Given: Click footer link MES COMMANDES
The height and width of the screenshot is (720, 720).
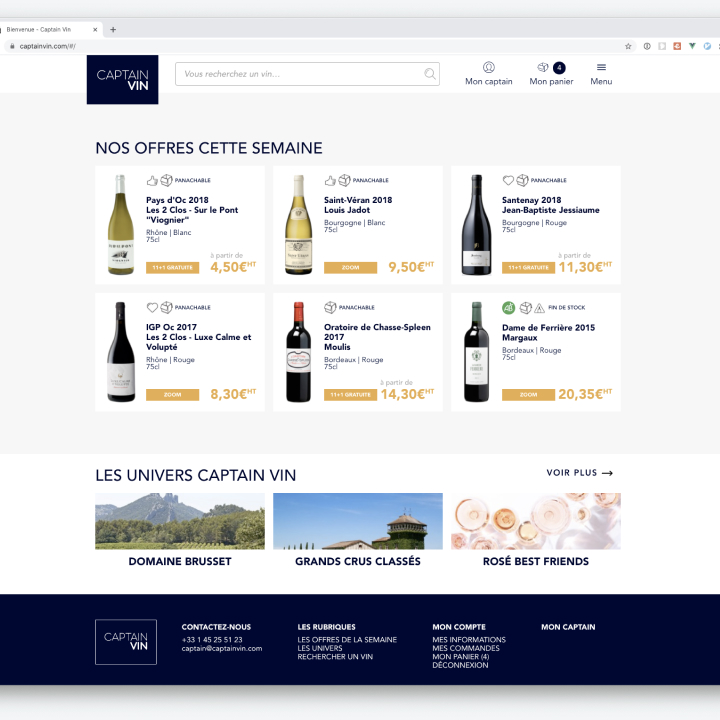Looking at the screenshot, I should [466, 648].
